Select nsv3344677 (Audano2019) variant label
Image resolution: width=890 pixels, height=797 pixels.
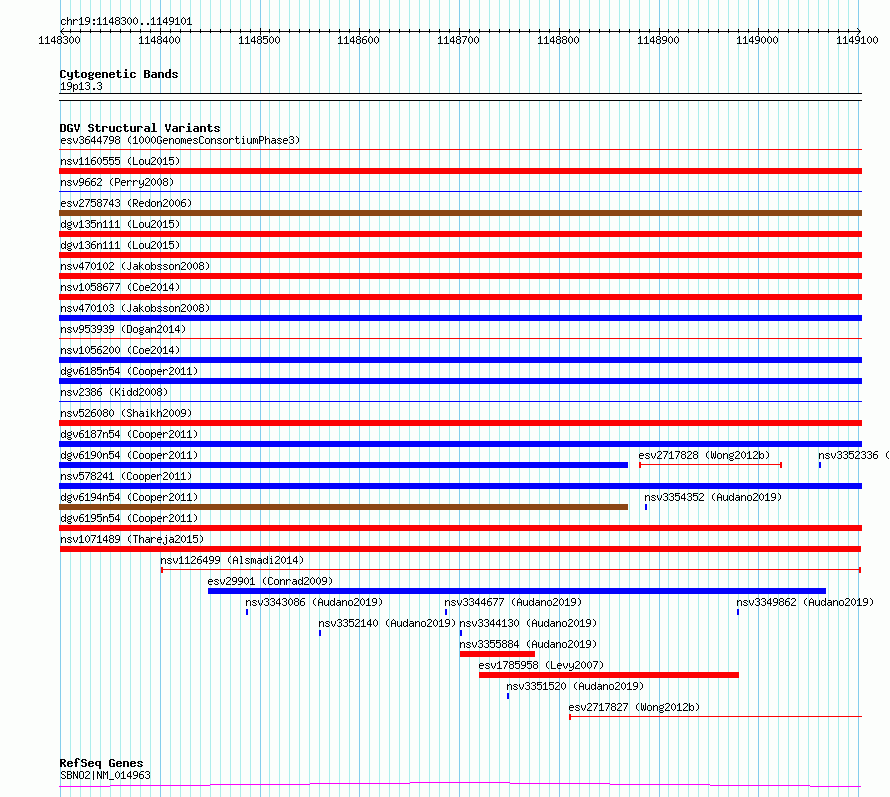pos(513,602)
